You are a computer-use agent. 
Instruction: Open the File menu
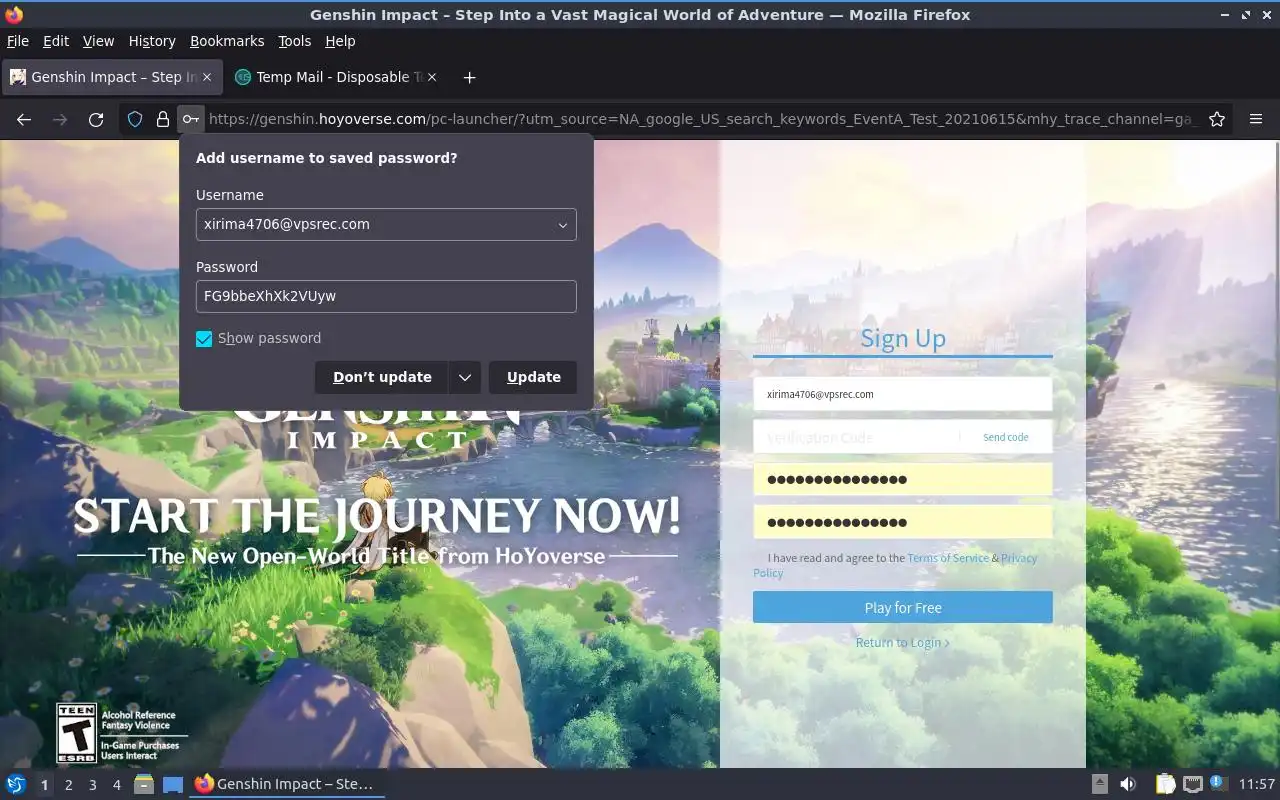pyautogui.click(x=18, y=41)
